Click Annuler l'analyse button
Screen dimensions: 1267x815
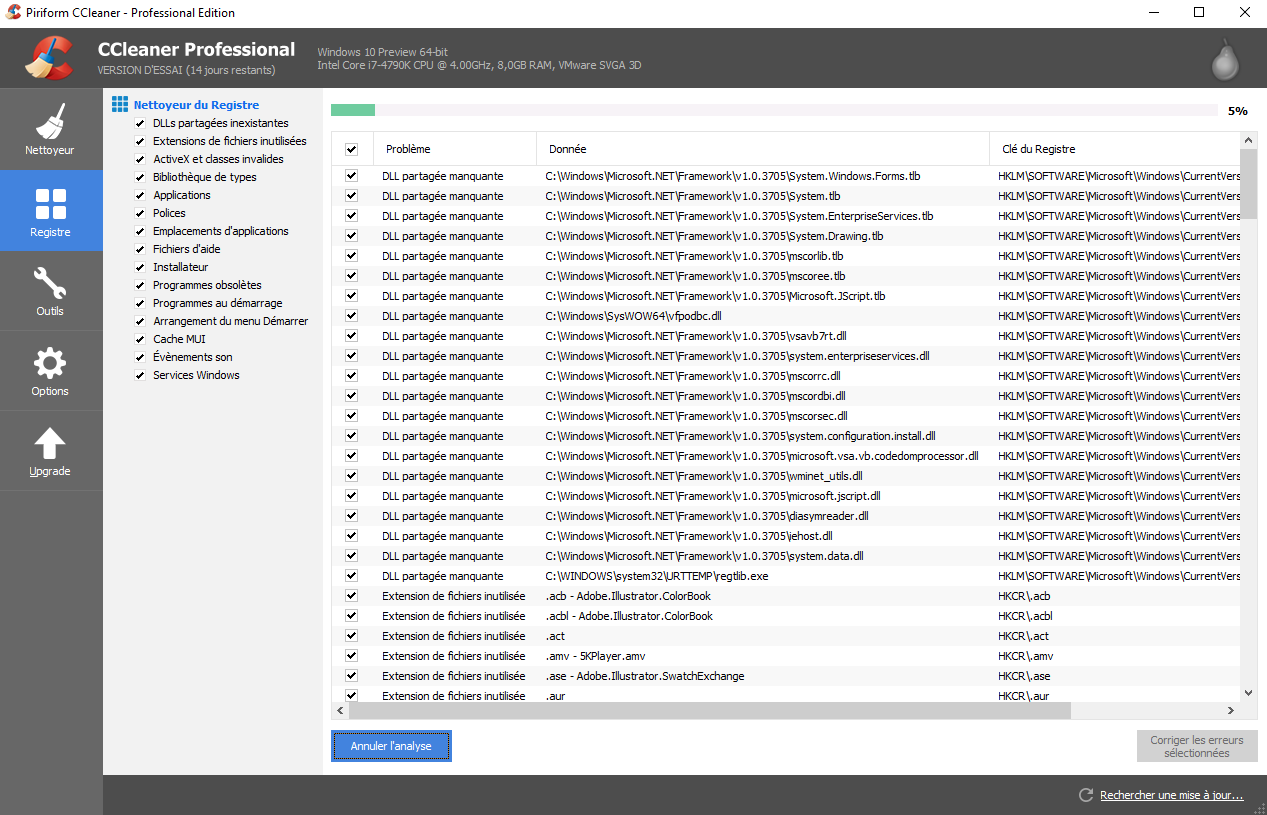click(391, 746)
